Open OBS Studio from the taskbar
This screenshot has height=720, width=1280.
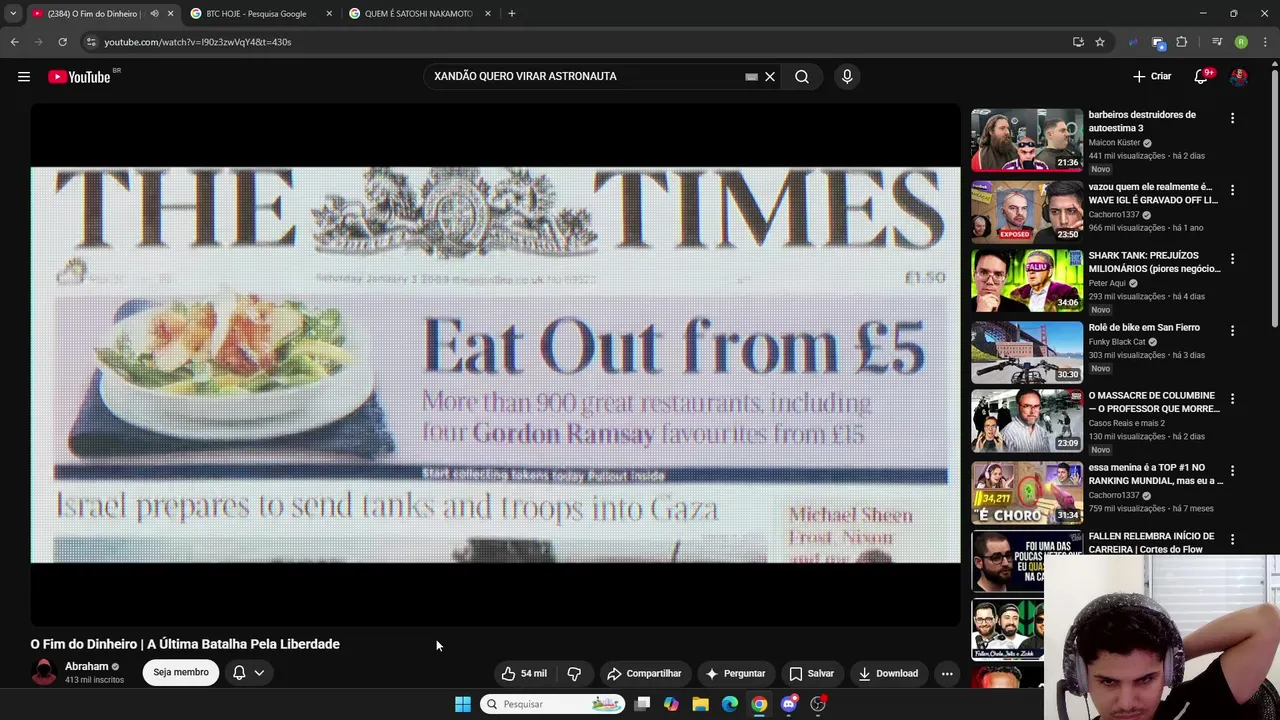click(818, 704)
